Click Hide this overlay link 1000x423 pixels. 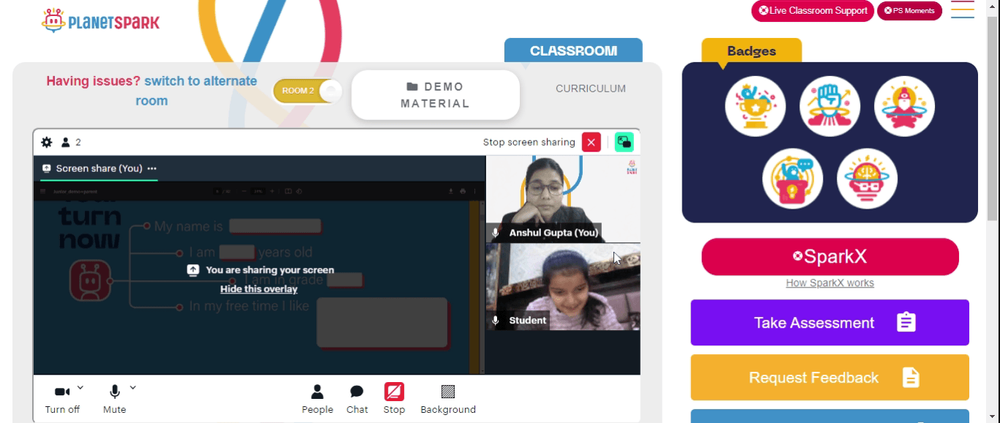coord(259,289)
